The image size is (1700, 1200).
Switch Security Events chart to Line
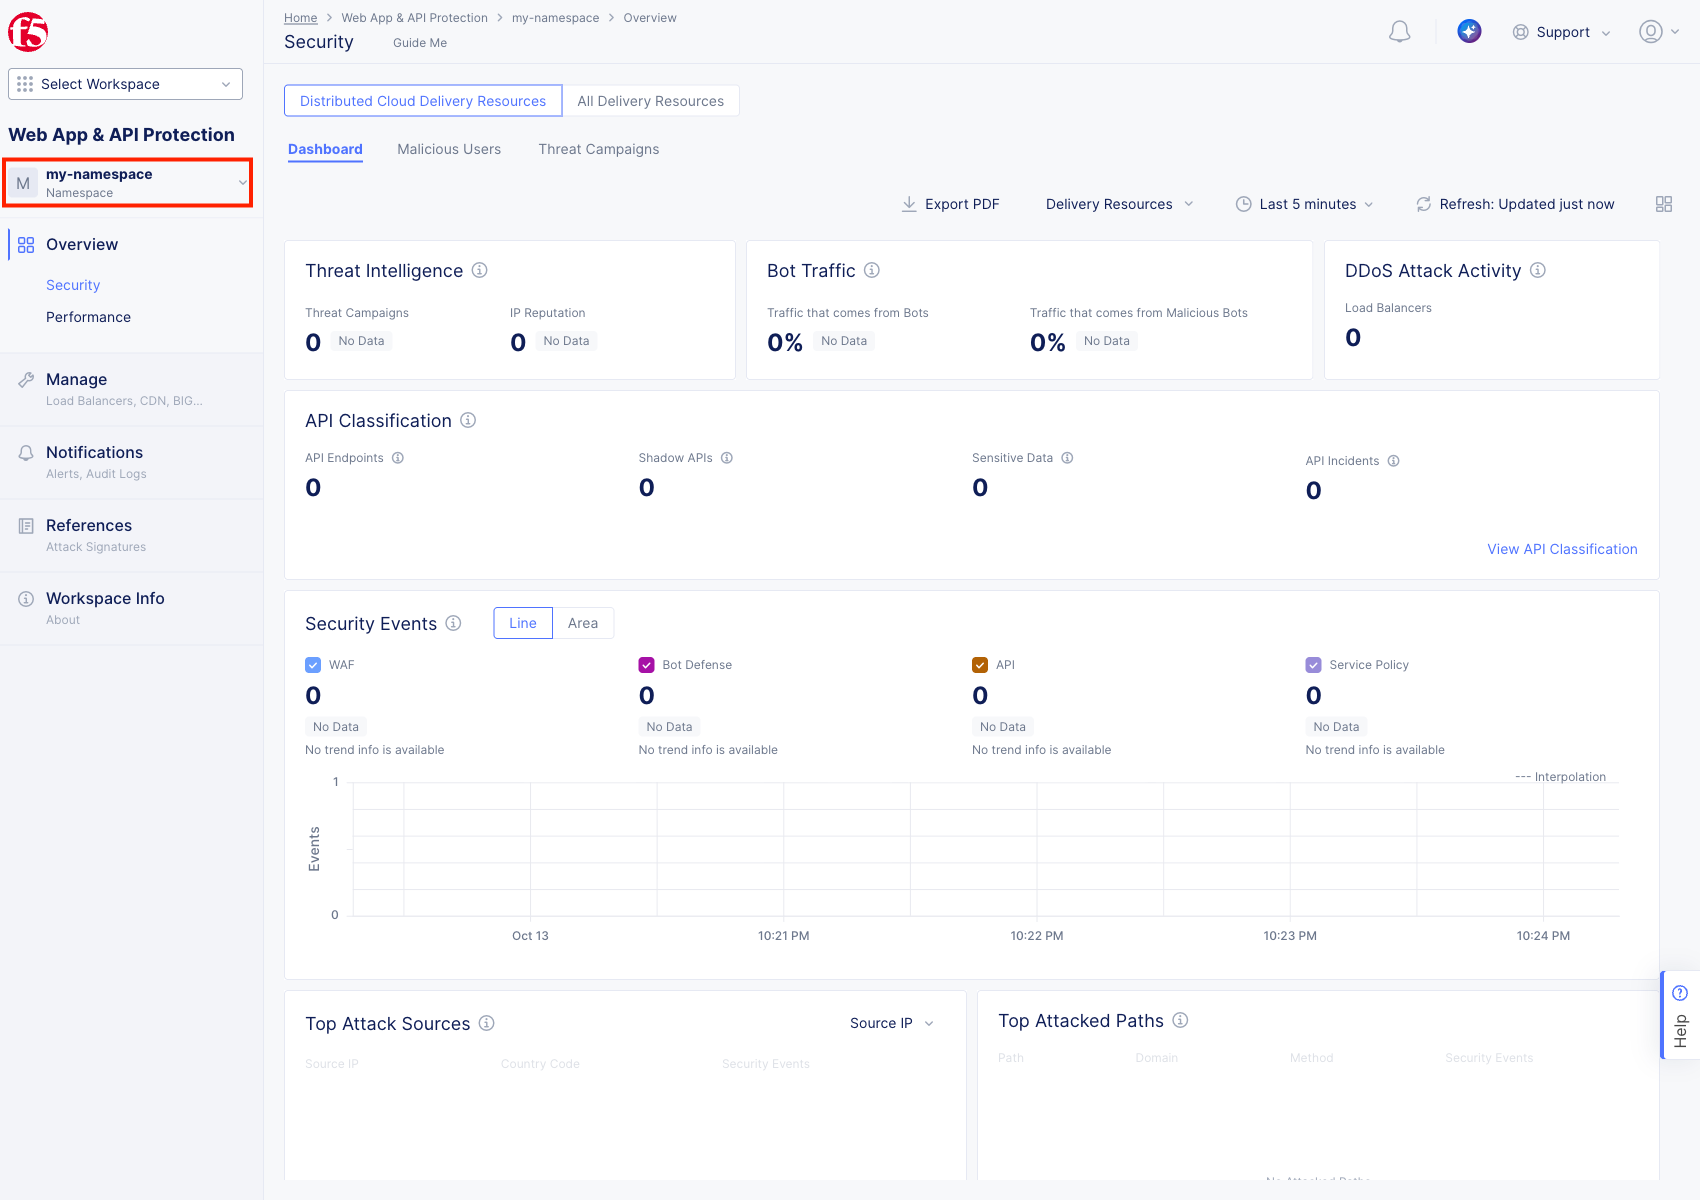523,623
